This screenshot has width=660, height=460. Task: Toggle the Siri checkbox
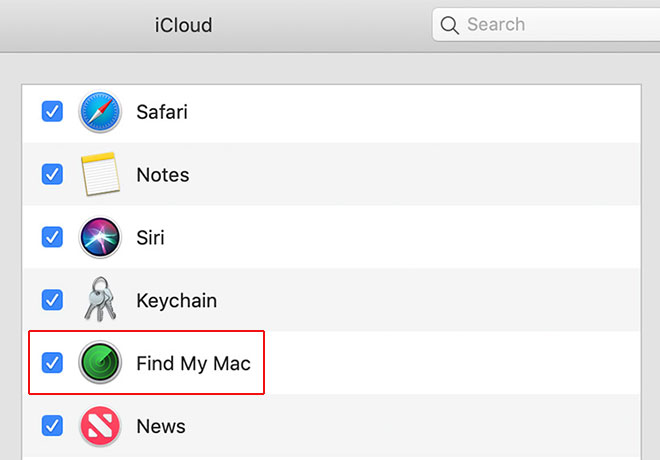pos(52,237)
